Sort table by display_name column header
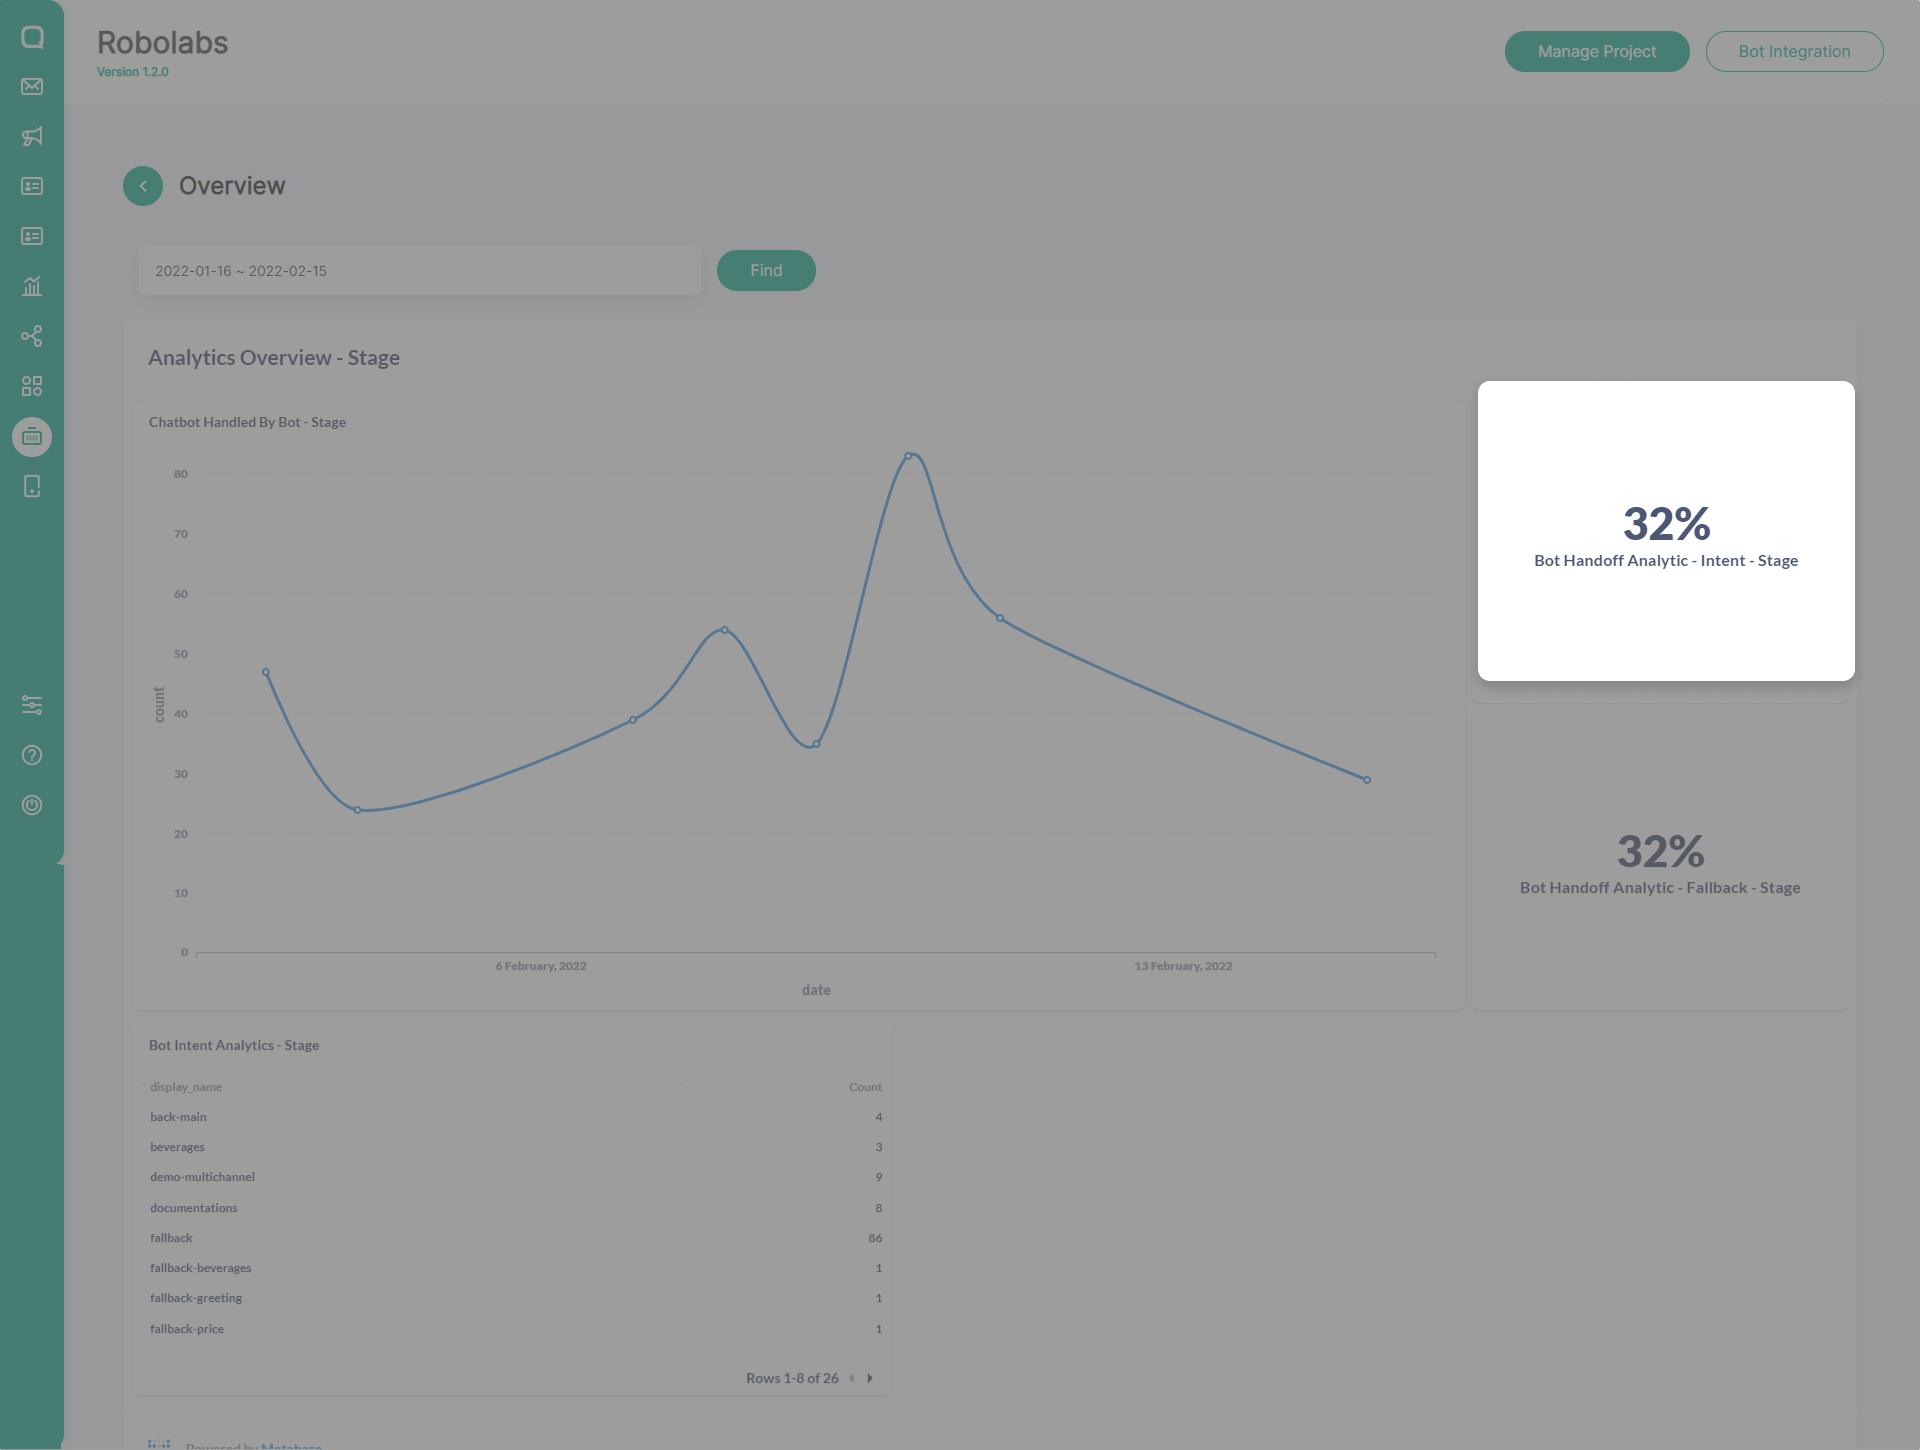 186,1087
